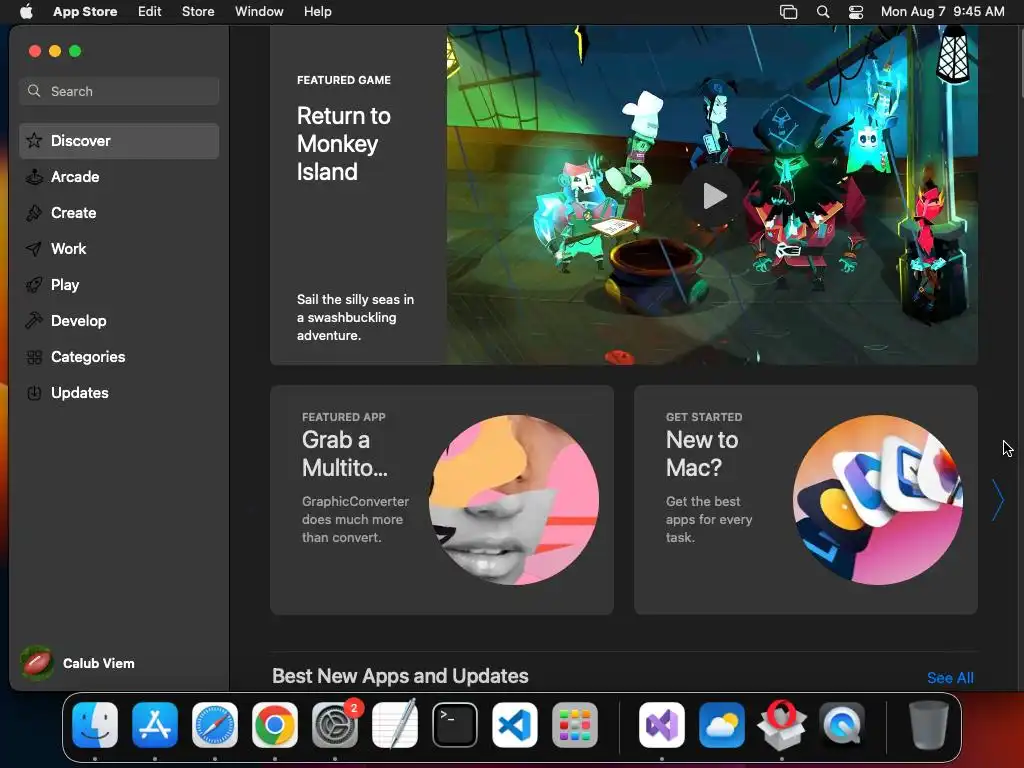Open the Edit menu

point(150,12)
